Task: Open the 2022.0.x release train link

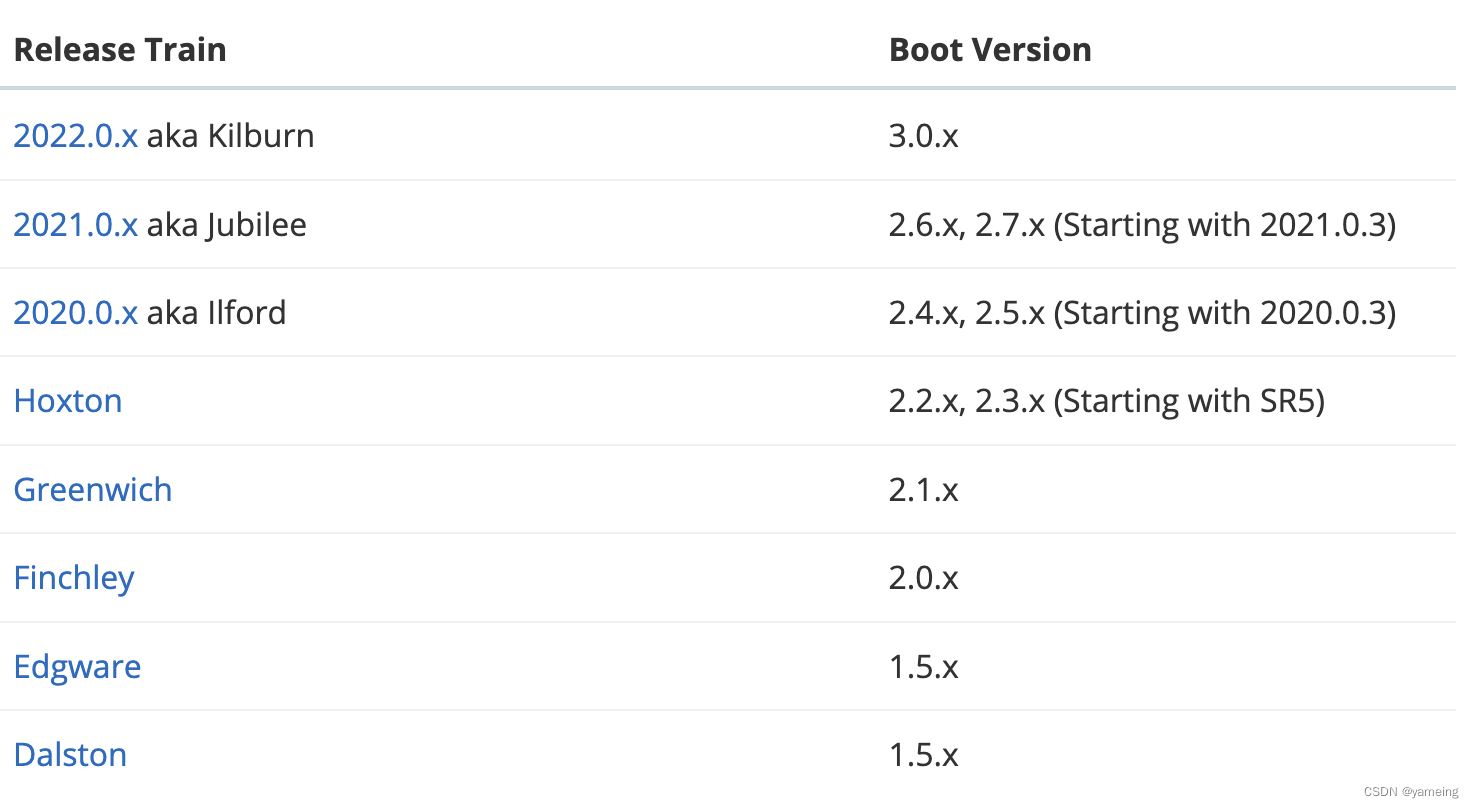Action: point(75,136)
